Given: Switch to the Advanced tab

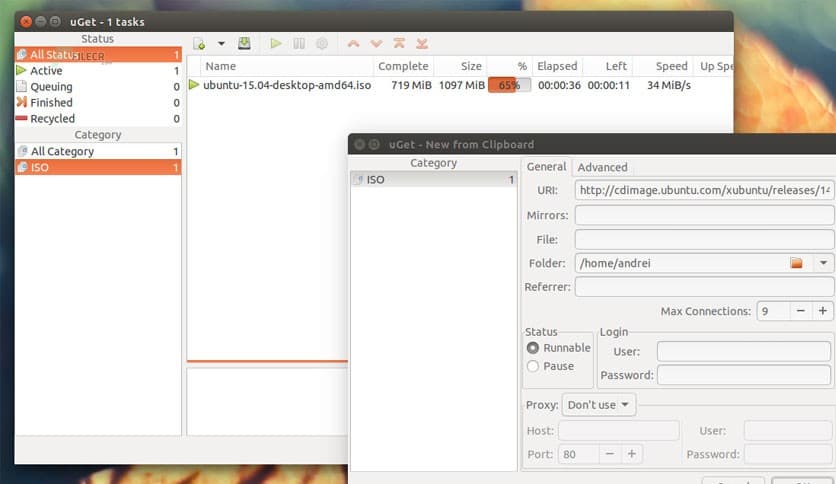Looking at the screenshot, I should coord(602,167).
